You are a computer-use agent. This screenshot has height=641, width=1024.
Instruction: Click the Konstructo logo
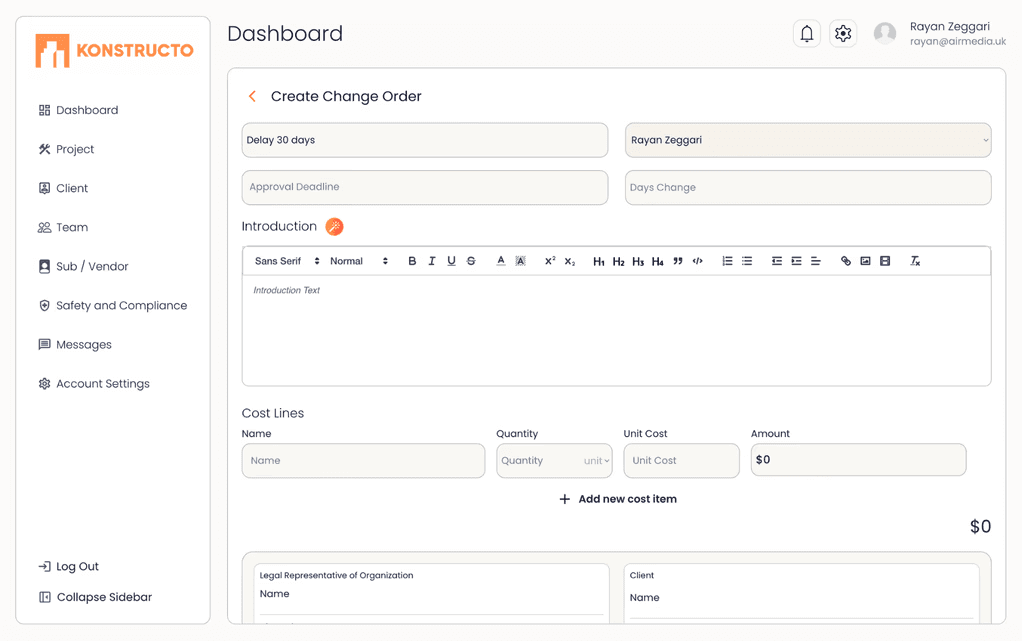pyautogui.click(x=114, y=51)
